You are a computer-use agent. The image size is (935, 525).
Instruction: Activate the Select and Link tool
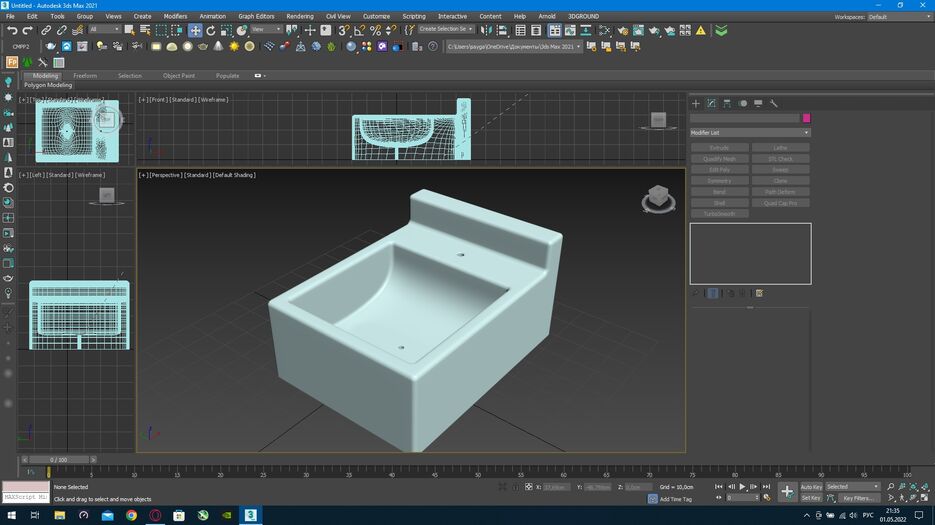(46, 30)
